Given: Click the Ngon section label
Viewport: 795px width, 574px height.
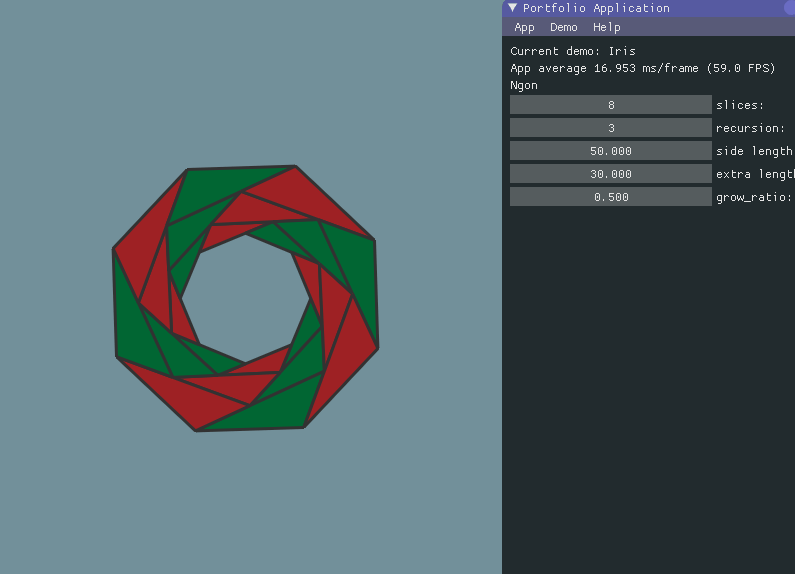Looking at the screenshot, I should (x=523, y=85).
